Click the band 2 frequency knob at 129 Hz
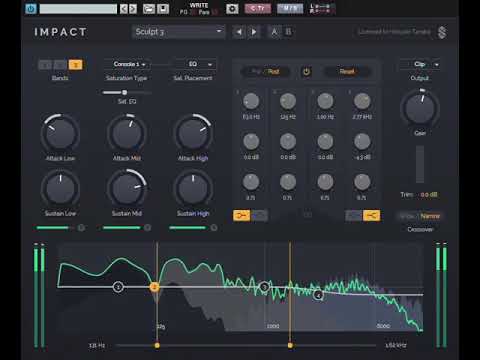Image resolution: width=480 pixels, height=360 pixels. [288, 101]
